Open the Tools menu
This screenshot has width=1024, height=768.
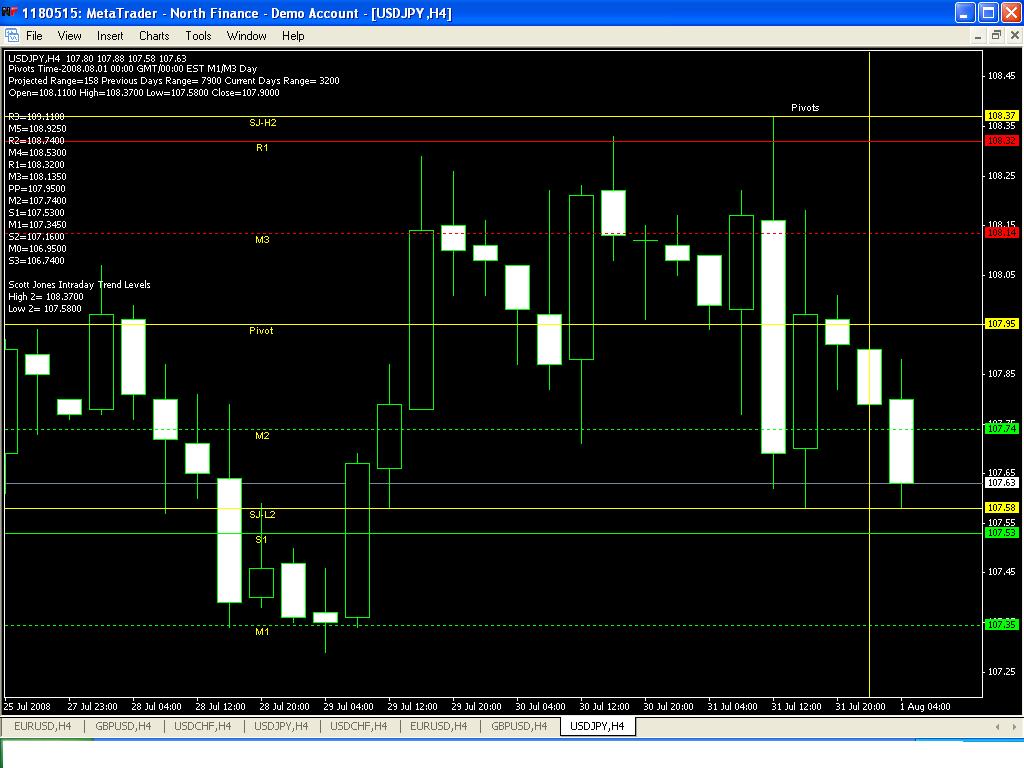pos(198,36)
